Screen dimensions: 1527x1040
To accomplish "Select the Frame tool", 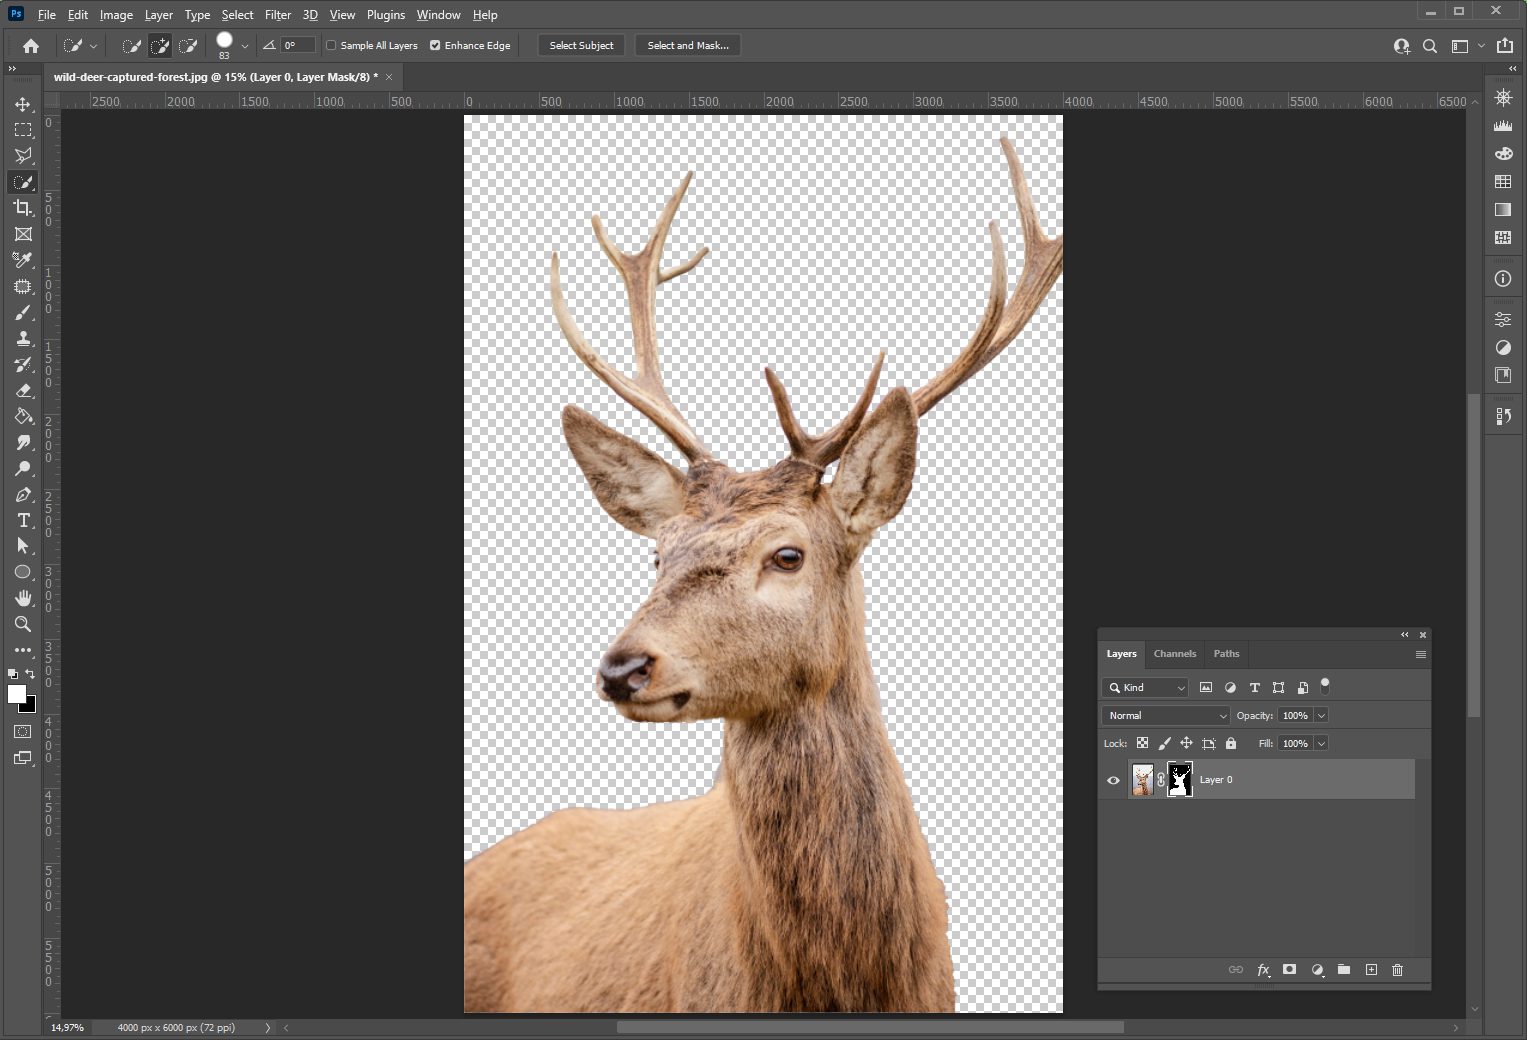I will (23, 234).
